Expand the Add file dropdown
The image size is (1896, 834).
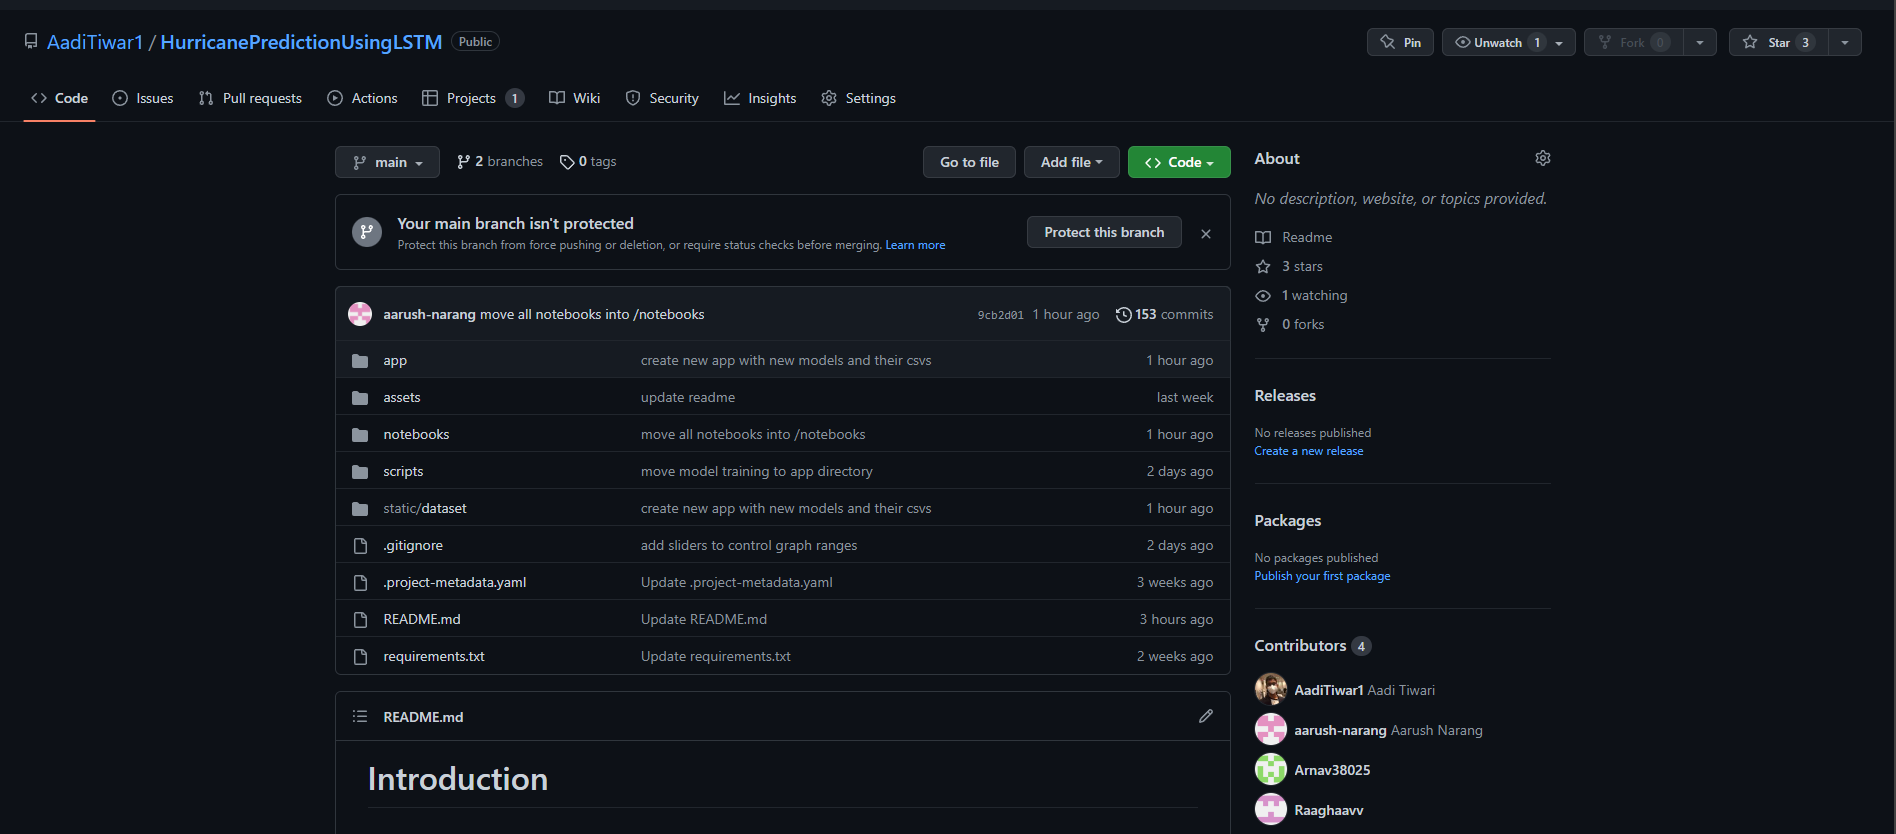click(1071, 162)
